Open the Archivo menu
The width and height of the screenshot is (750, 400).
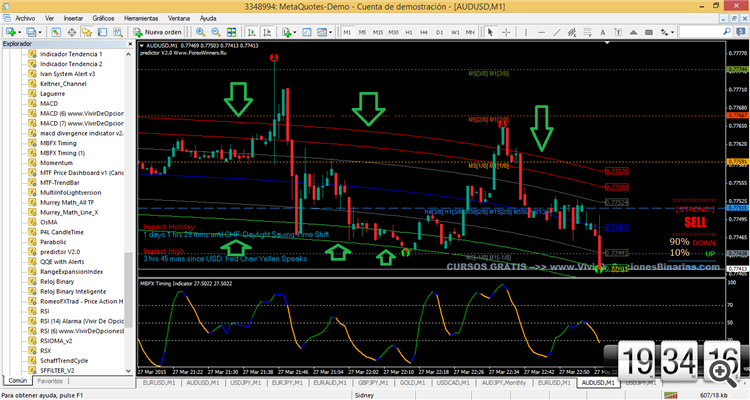click(25, 18)
